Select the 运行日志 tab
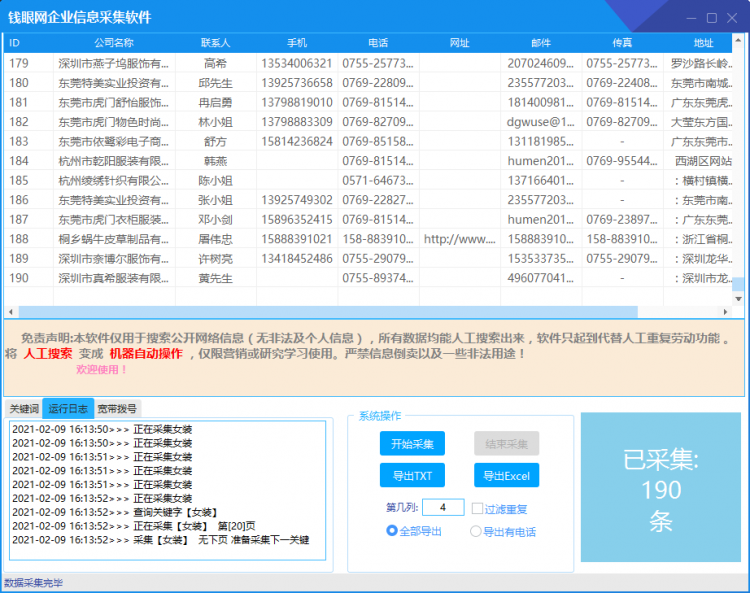 click(68, 408)
